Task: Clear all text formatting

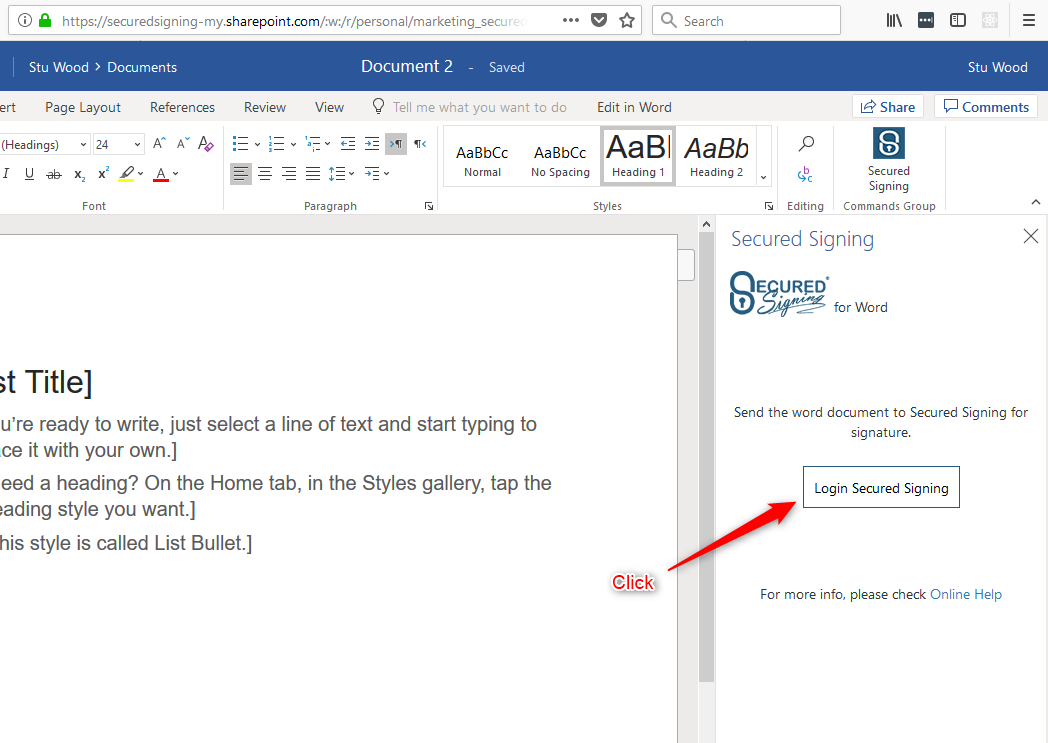Action: click(x=206, y=144)
